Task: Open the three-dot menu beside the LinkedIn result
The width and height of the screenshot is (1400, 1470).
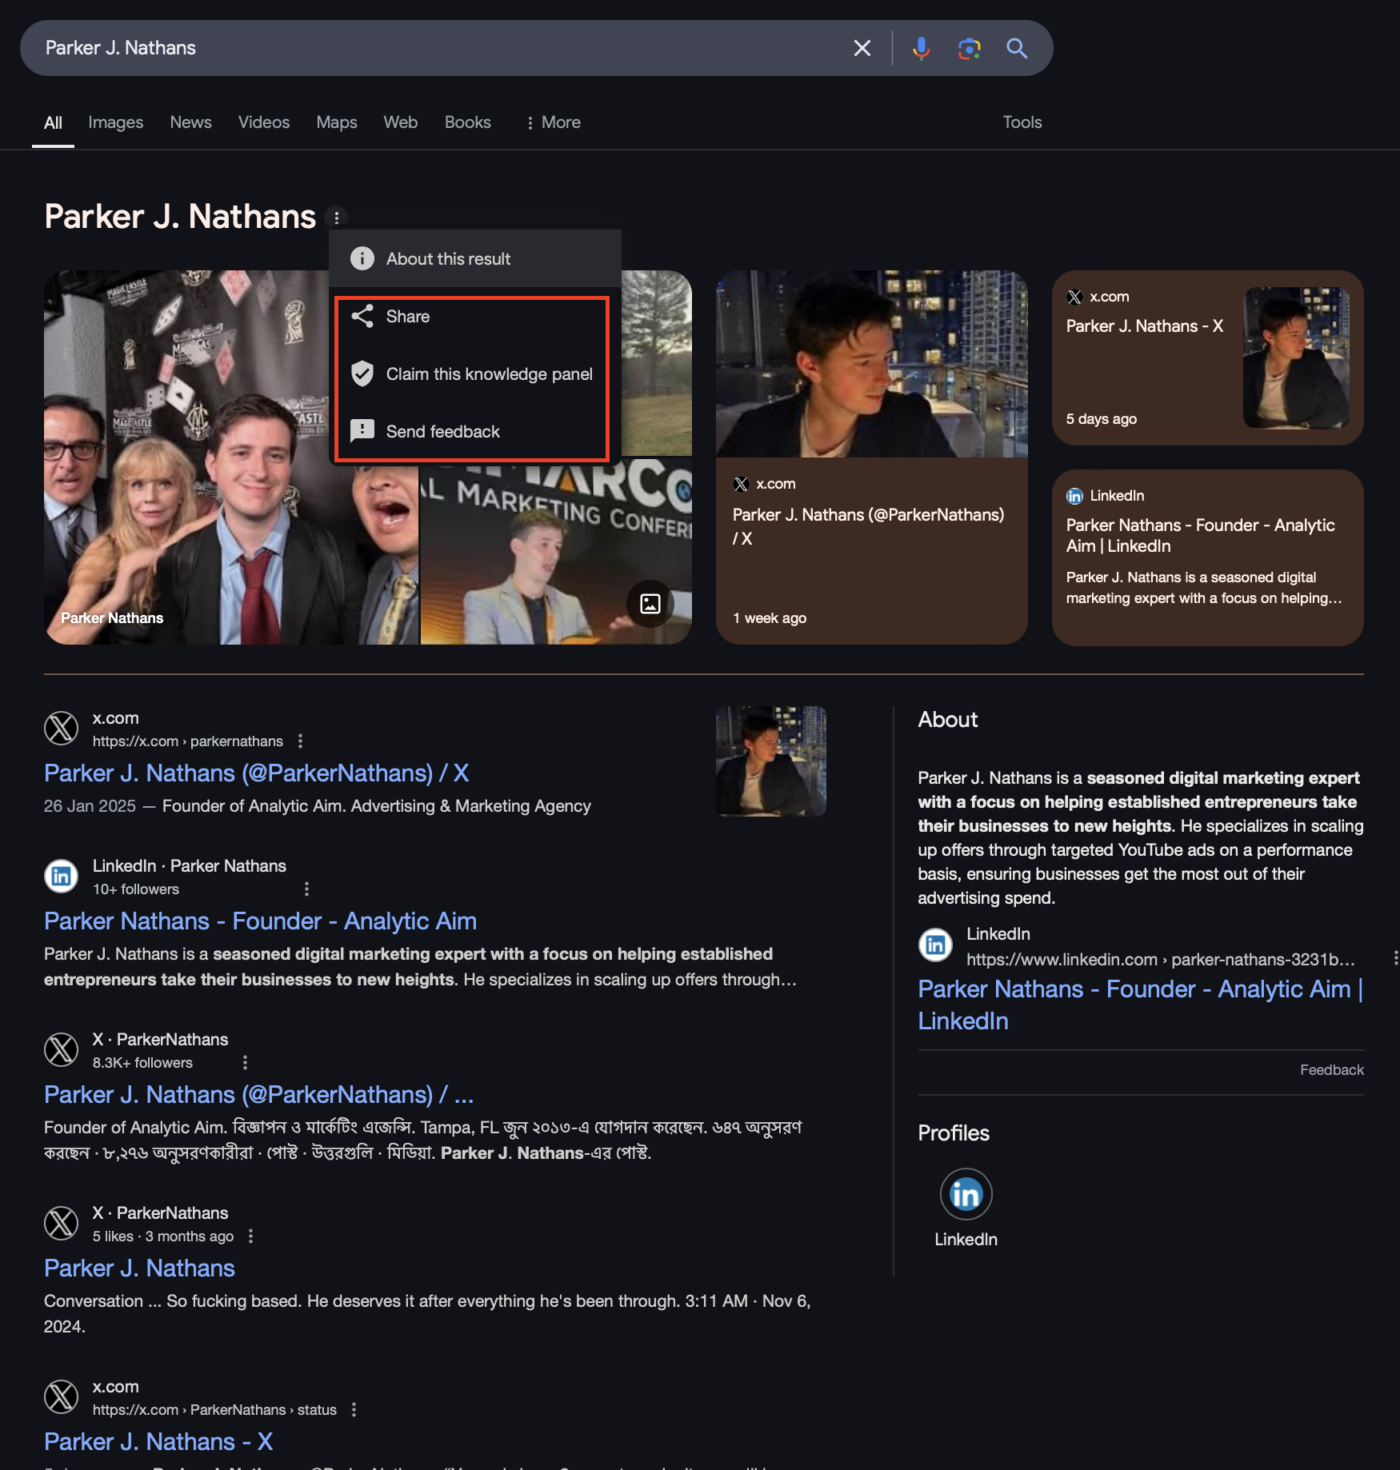Action: (307, 888)
